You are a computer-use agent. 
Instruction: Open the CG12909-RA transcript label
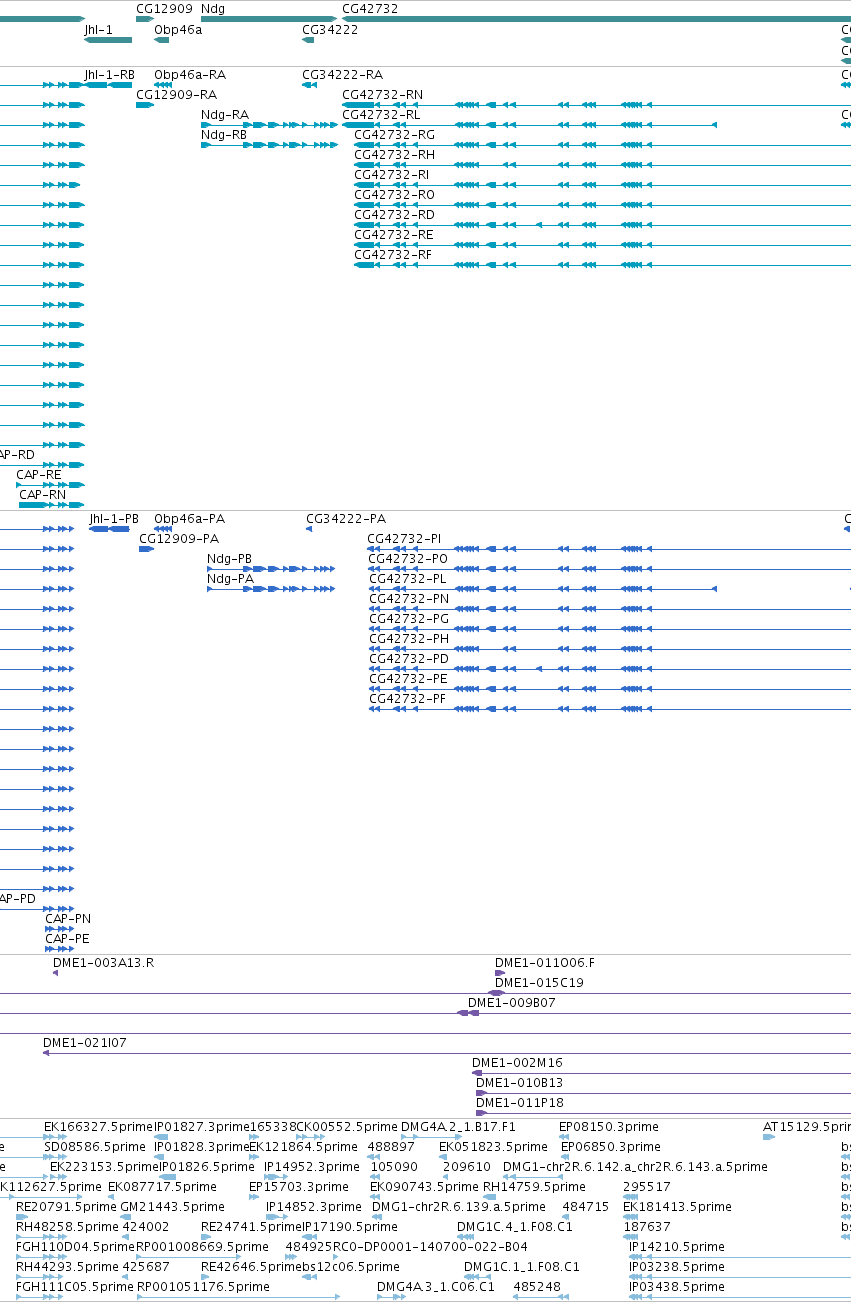pos(176,95)
